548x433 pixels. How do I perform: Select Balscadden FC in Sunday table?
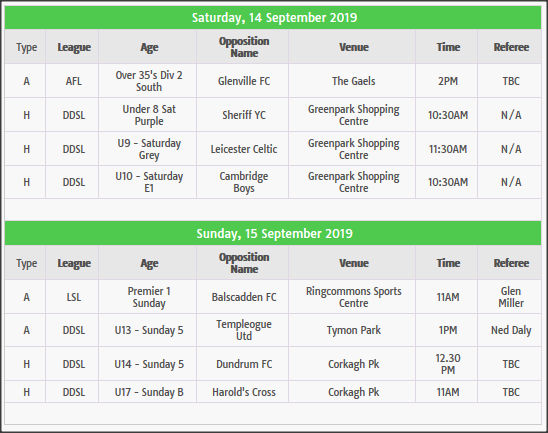coord(244,297)
